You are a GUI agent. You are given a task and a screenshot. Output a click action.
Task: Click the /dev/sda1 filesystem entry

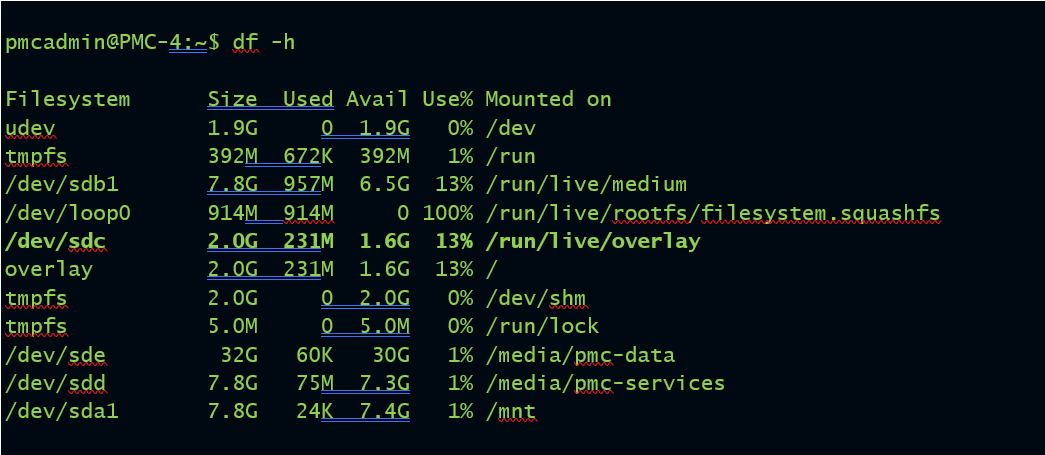tap(62, 412)
